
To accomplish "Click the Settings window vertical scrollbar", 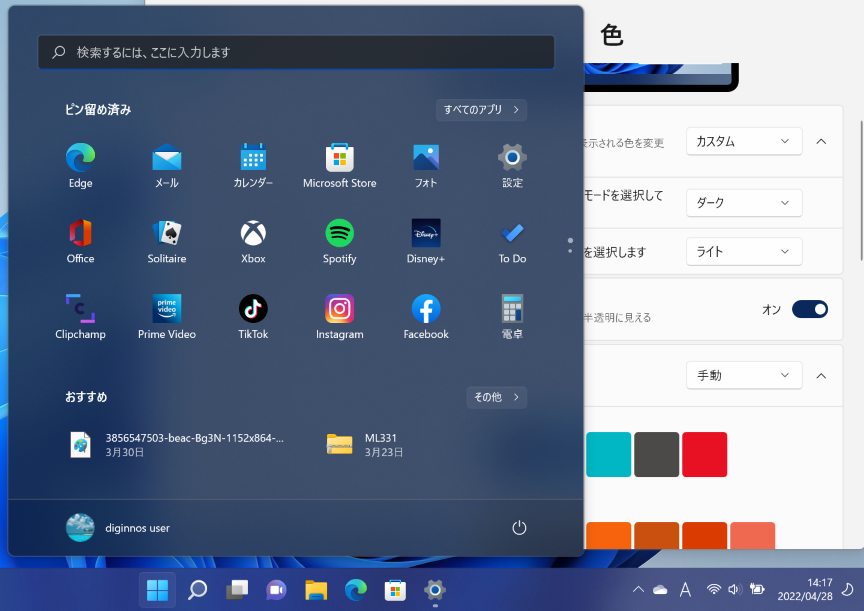I will pos(861,190).
